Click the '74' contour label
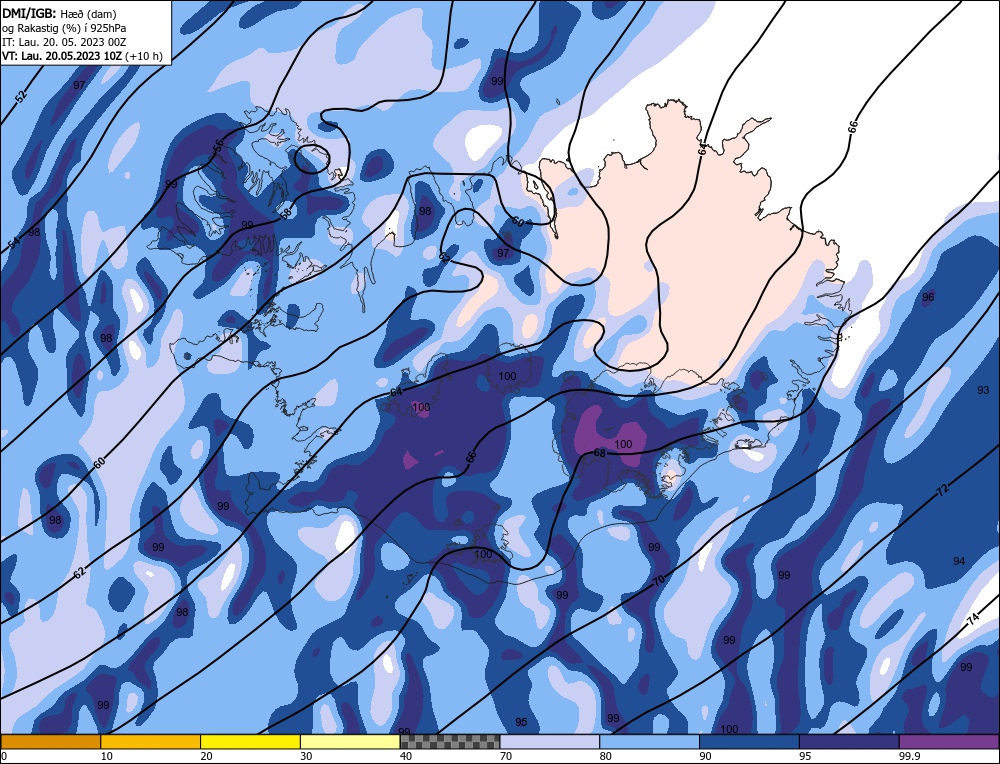Screen dimensions: 1000x764 click(973, 619)
